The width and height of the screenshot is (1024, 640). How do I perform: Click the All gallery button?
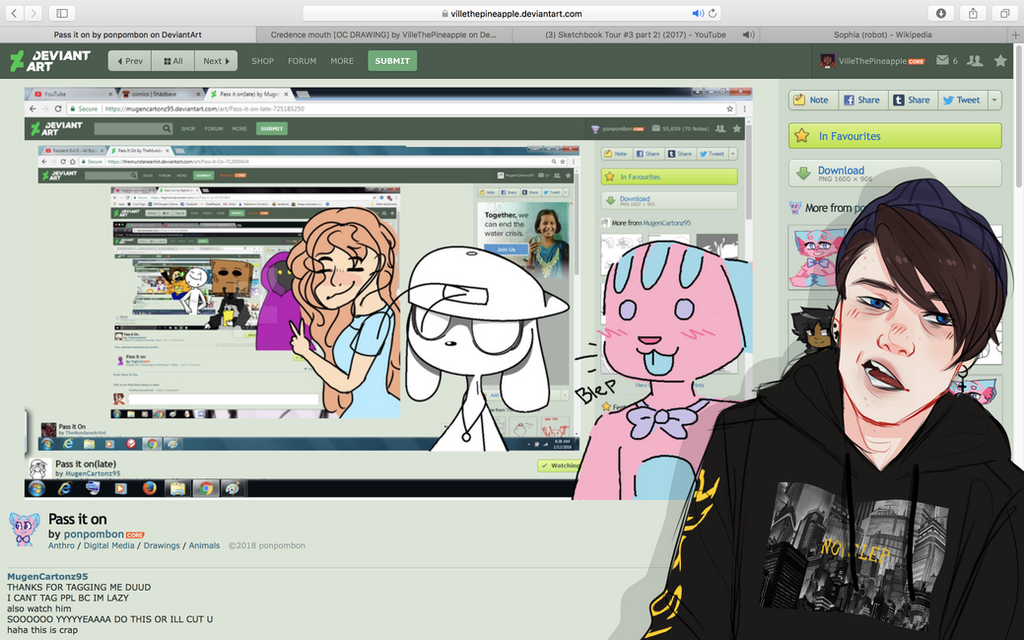173,61
